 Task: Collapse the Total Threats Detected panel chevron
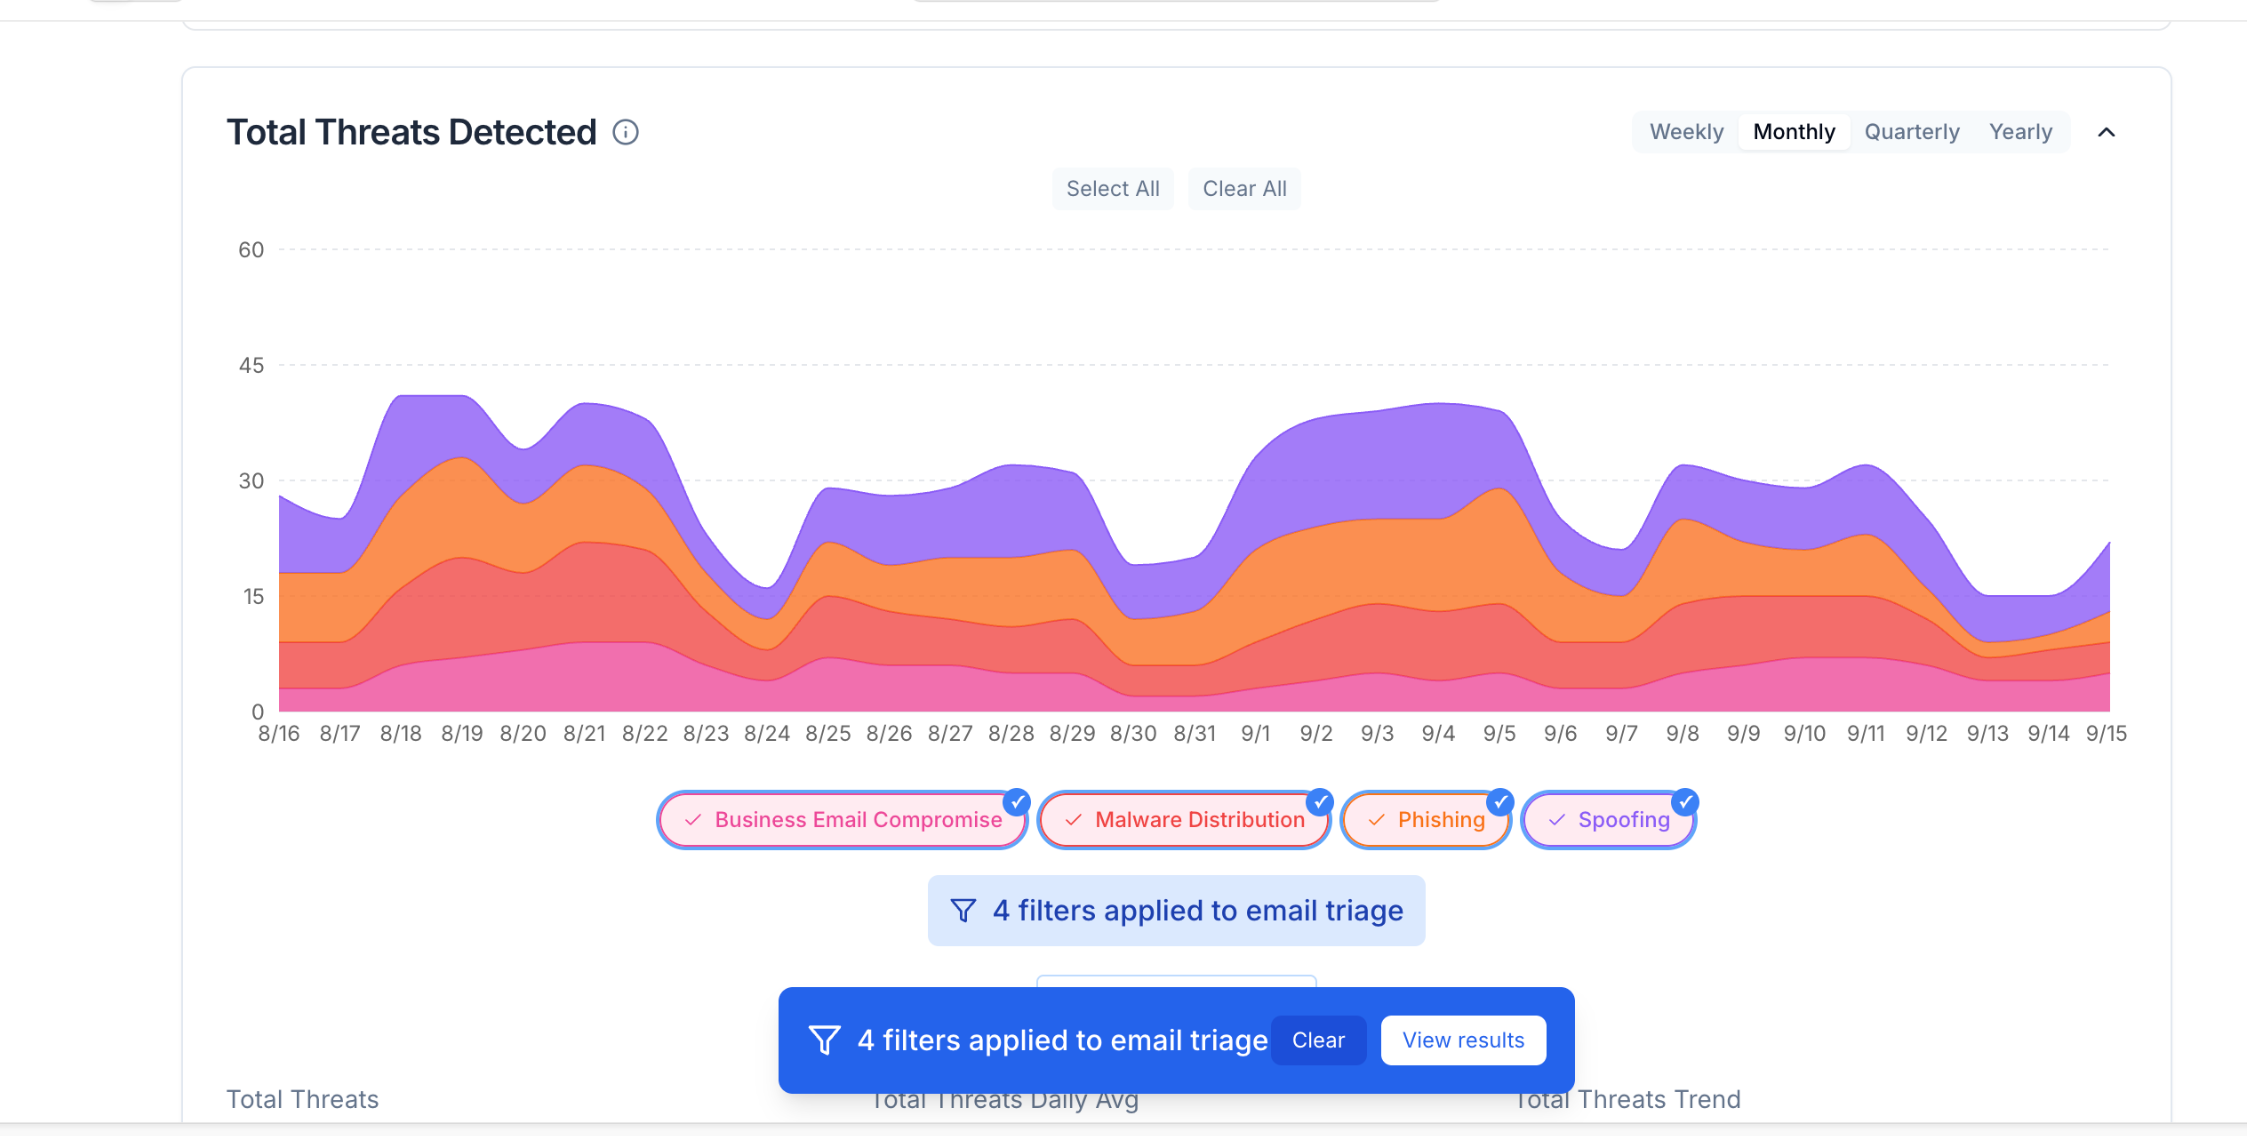pos(2106,132)
